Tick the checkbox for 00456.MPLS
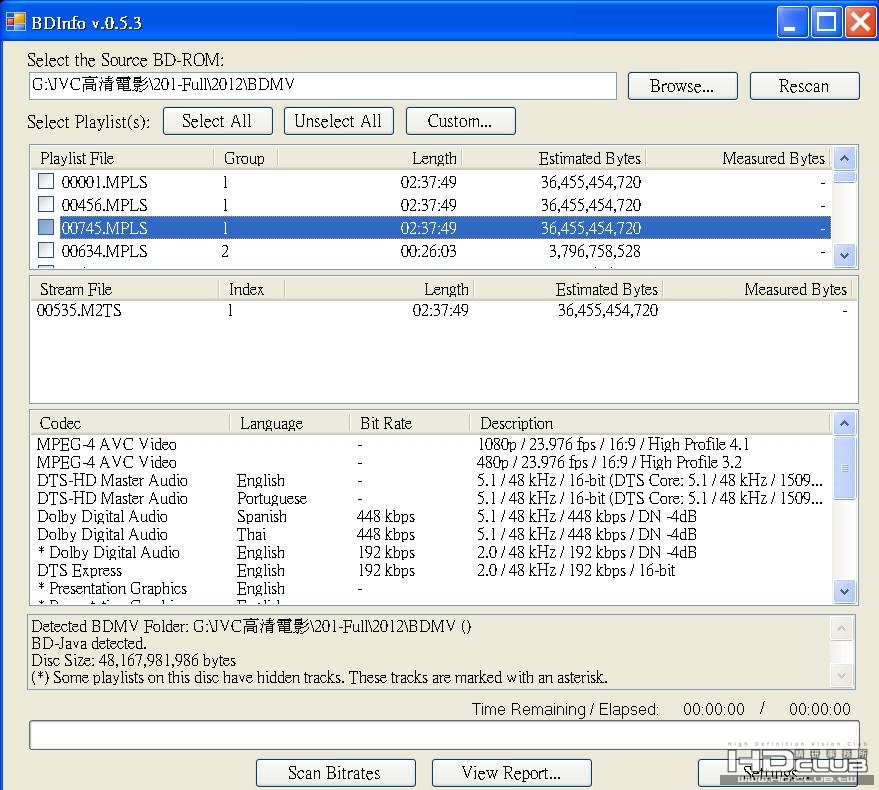Image resolution: width=879 pixels, height=790 pixels. 45,204
